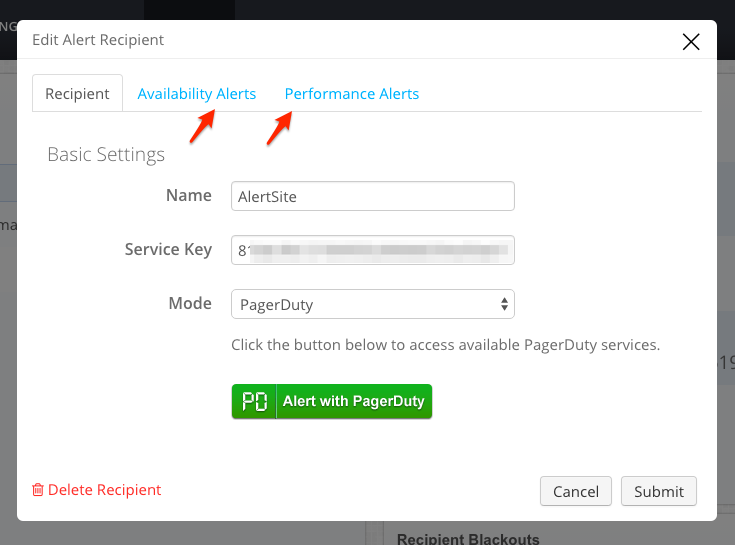Image resolution: width=735 pixels, height=545 pixels.
Task: Click the Basic Settings heading
Action: coord(106,155)
